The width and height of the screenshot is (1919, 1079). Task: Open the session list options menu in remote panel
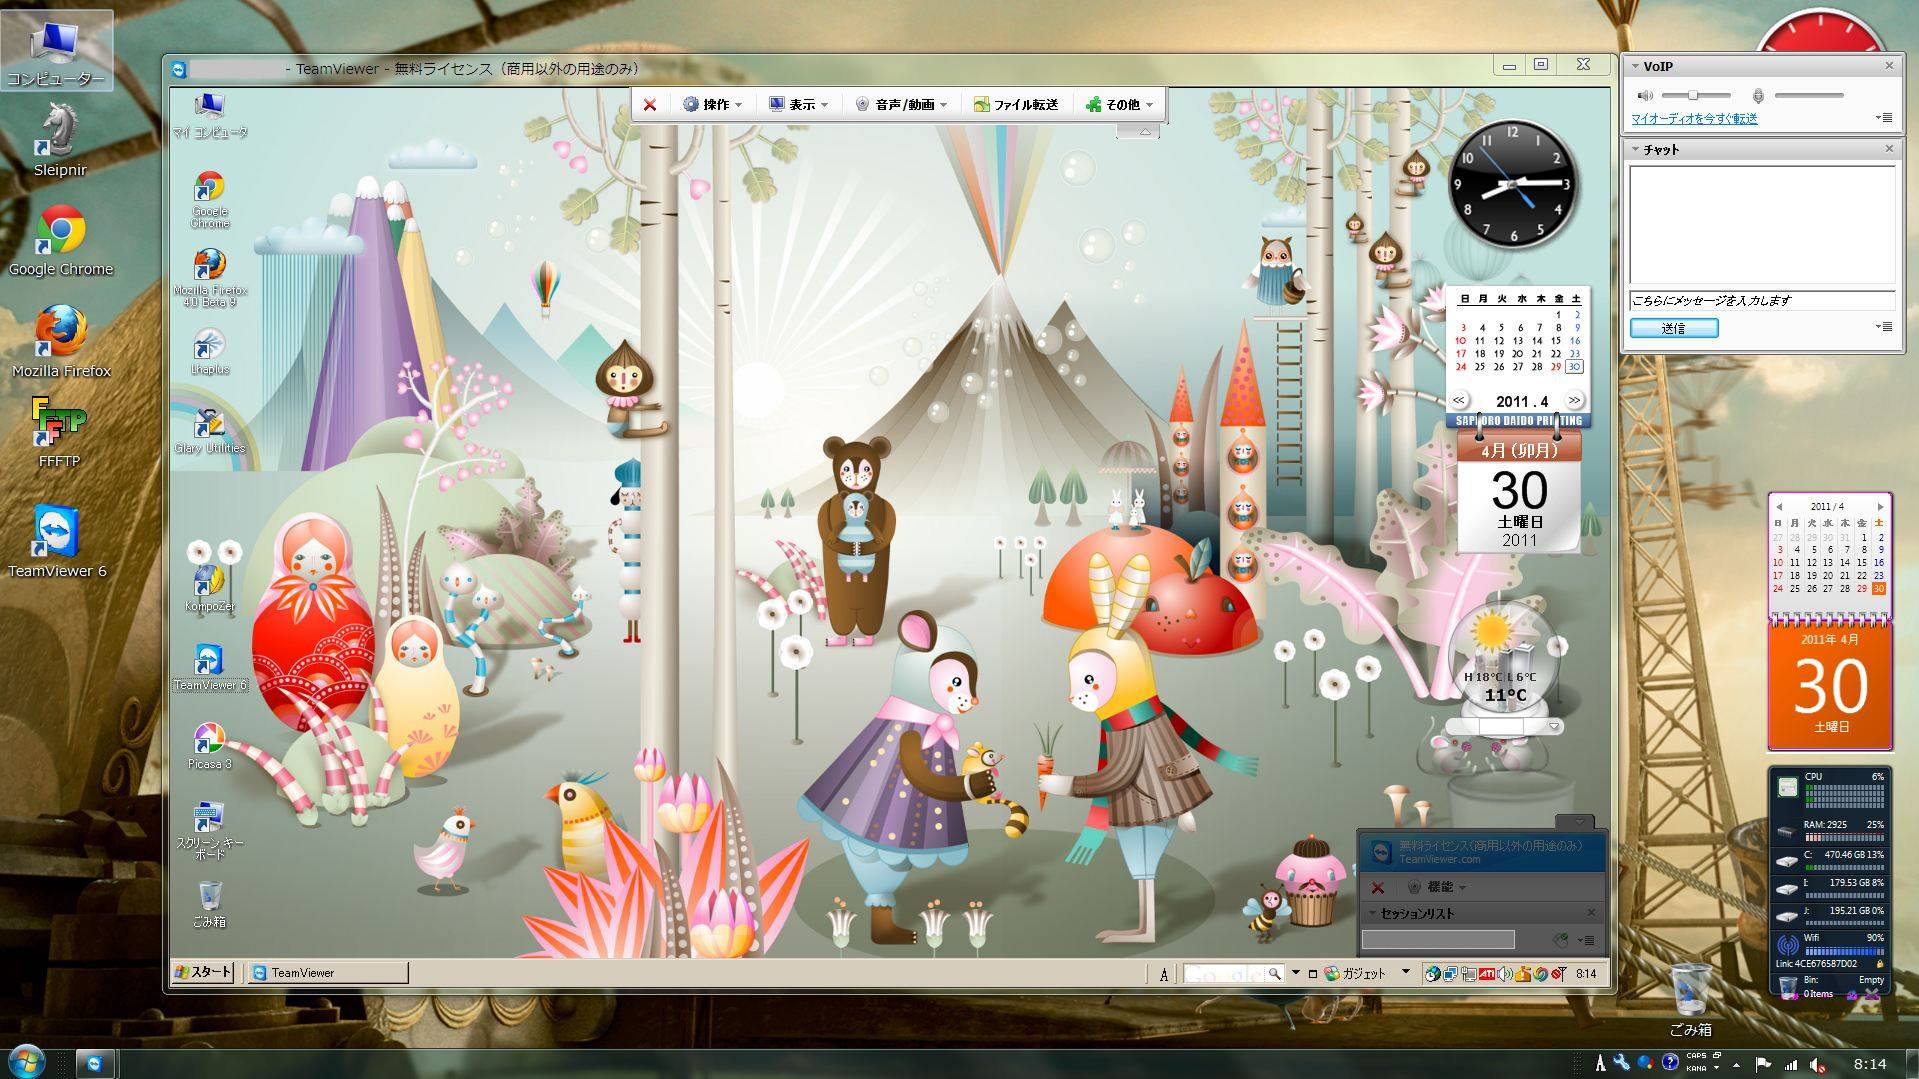tap(1586, 940)
